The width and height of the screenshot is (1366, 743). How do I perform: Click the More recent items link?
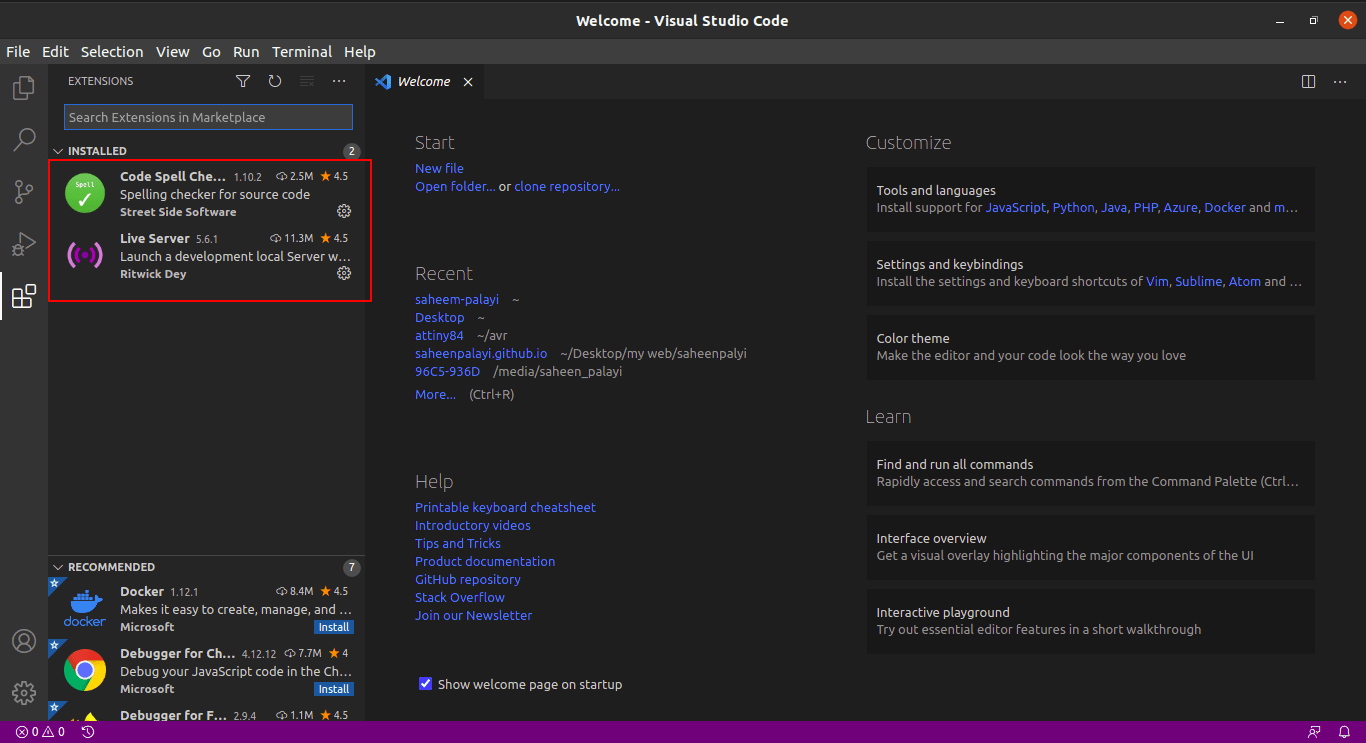(435, 394)
